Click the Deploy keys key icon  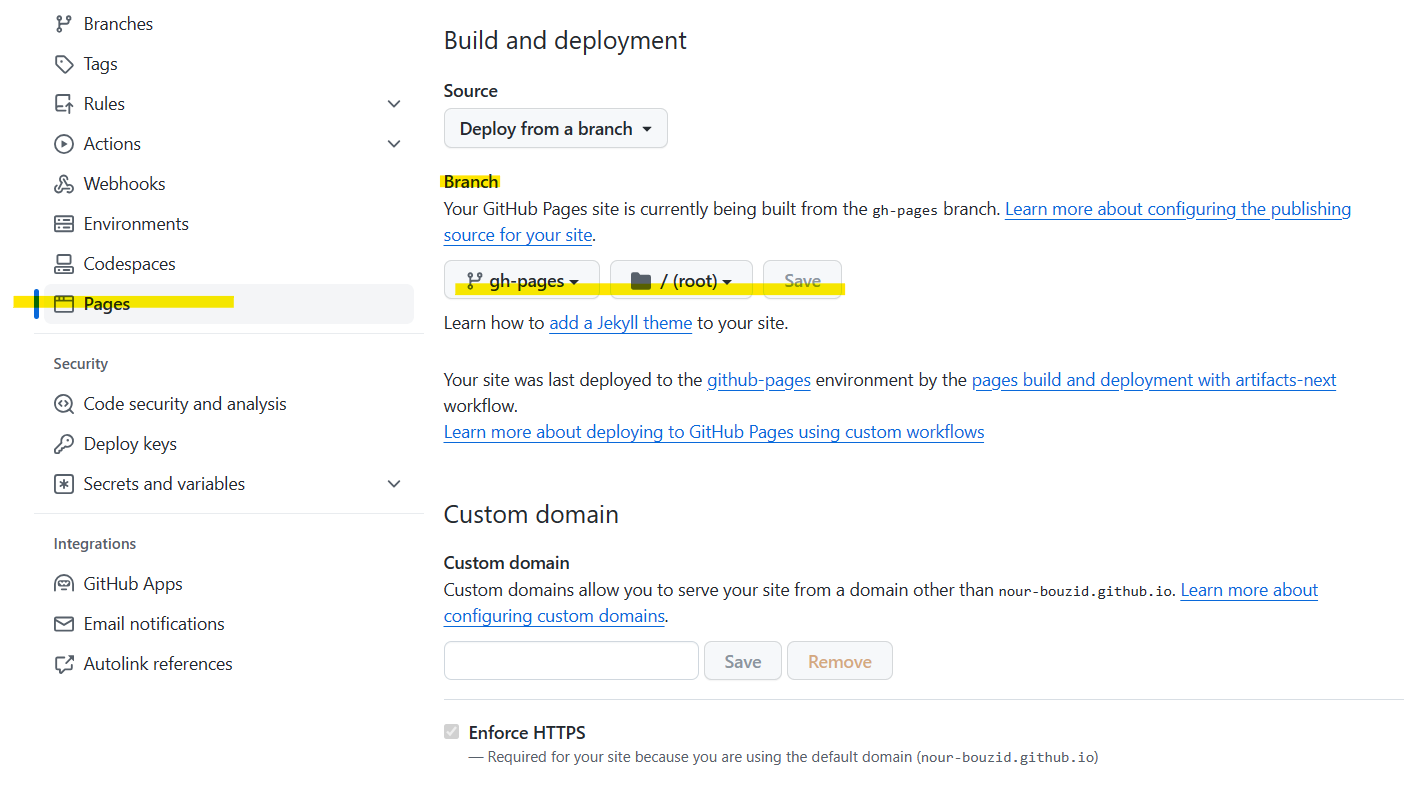(63, 443)
